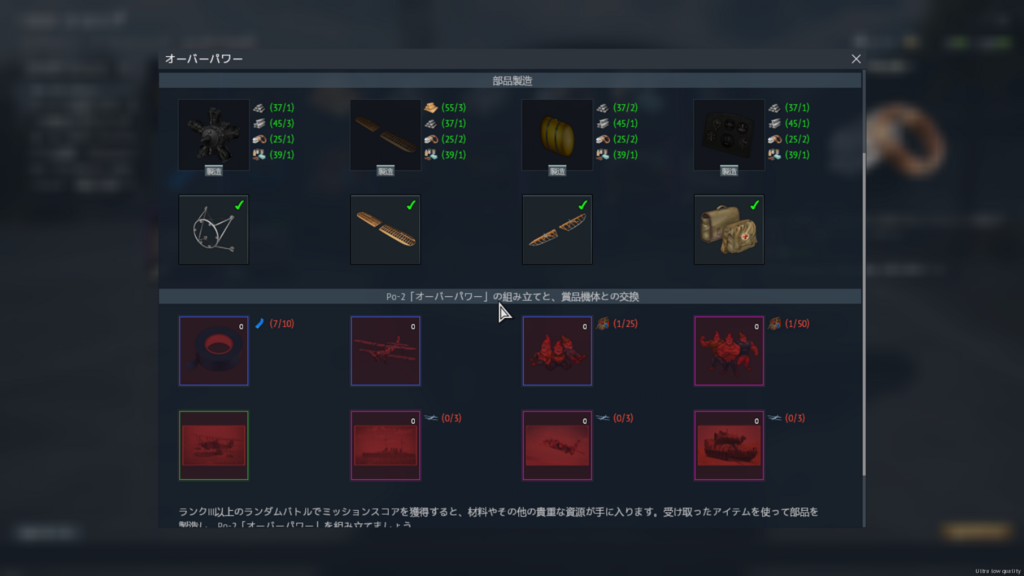Select the tape roll item (7/10)
The width and height of the screenshot is (1024, 576).
[x=213, y=351]
